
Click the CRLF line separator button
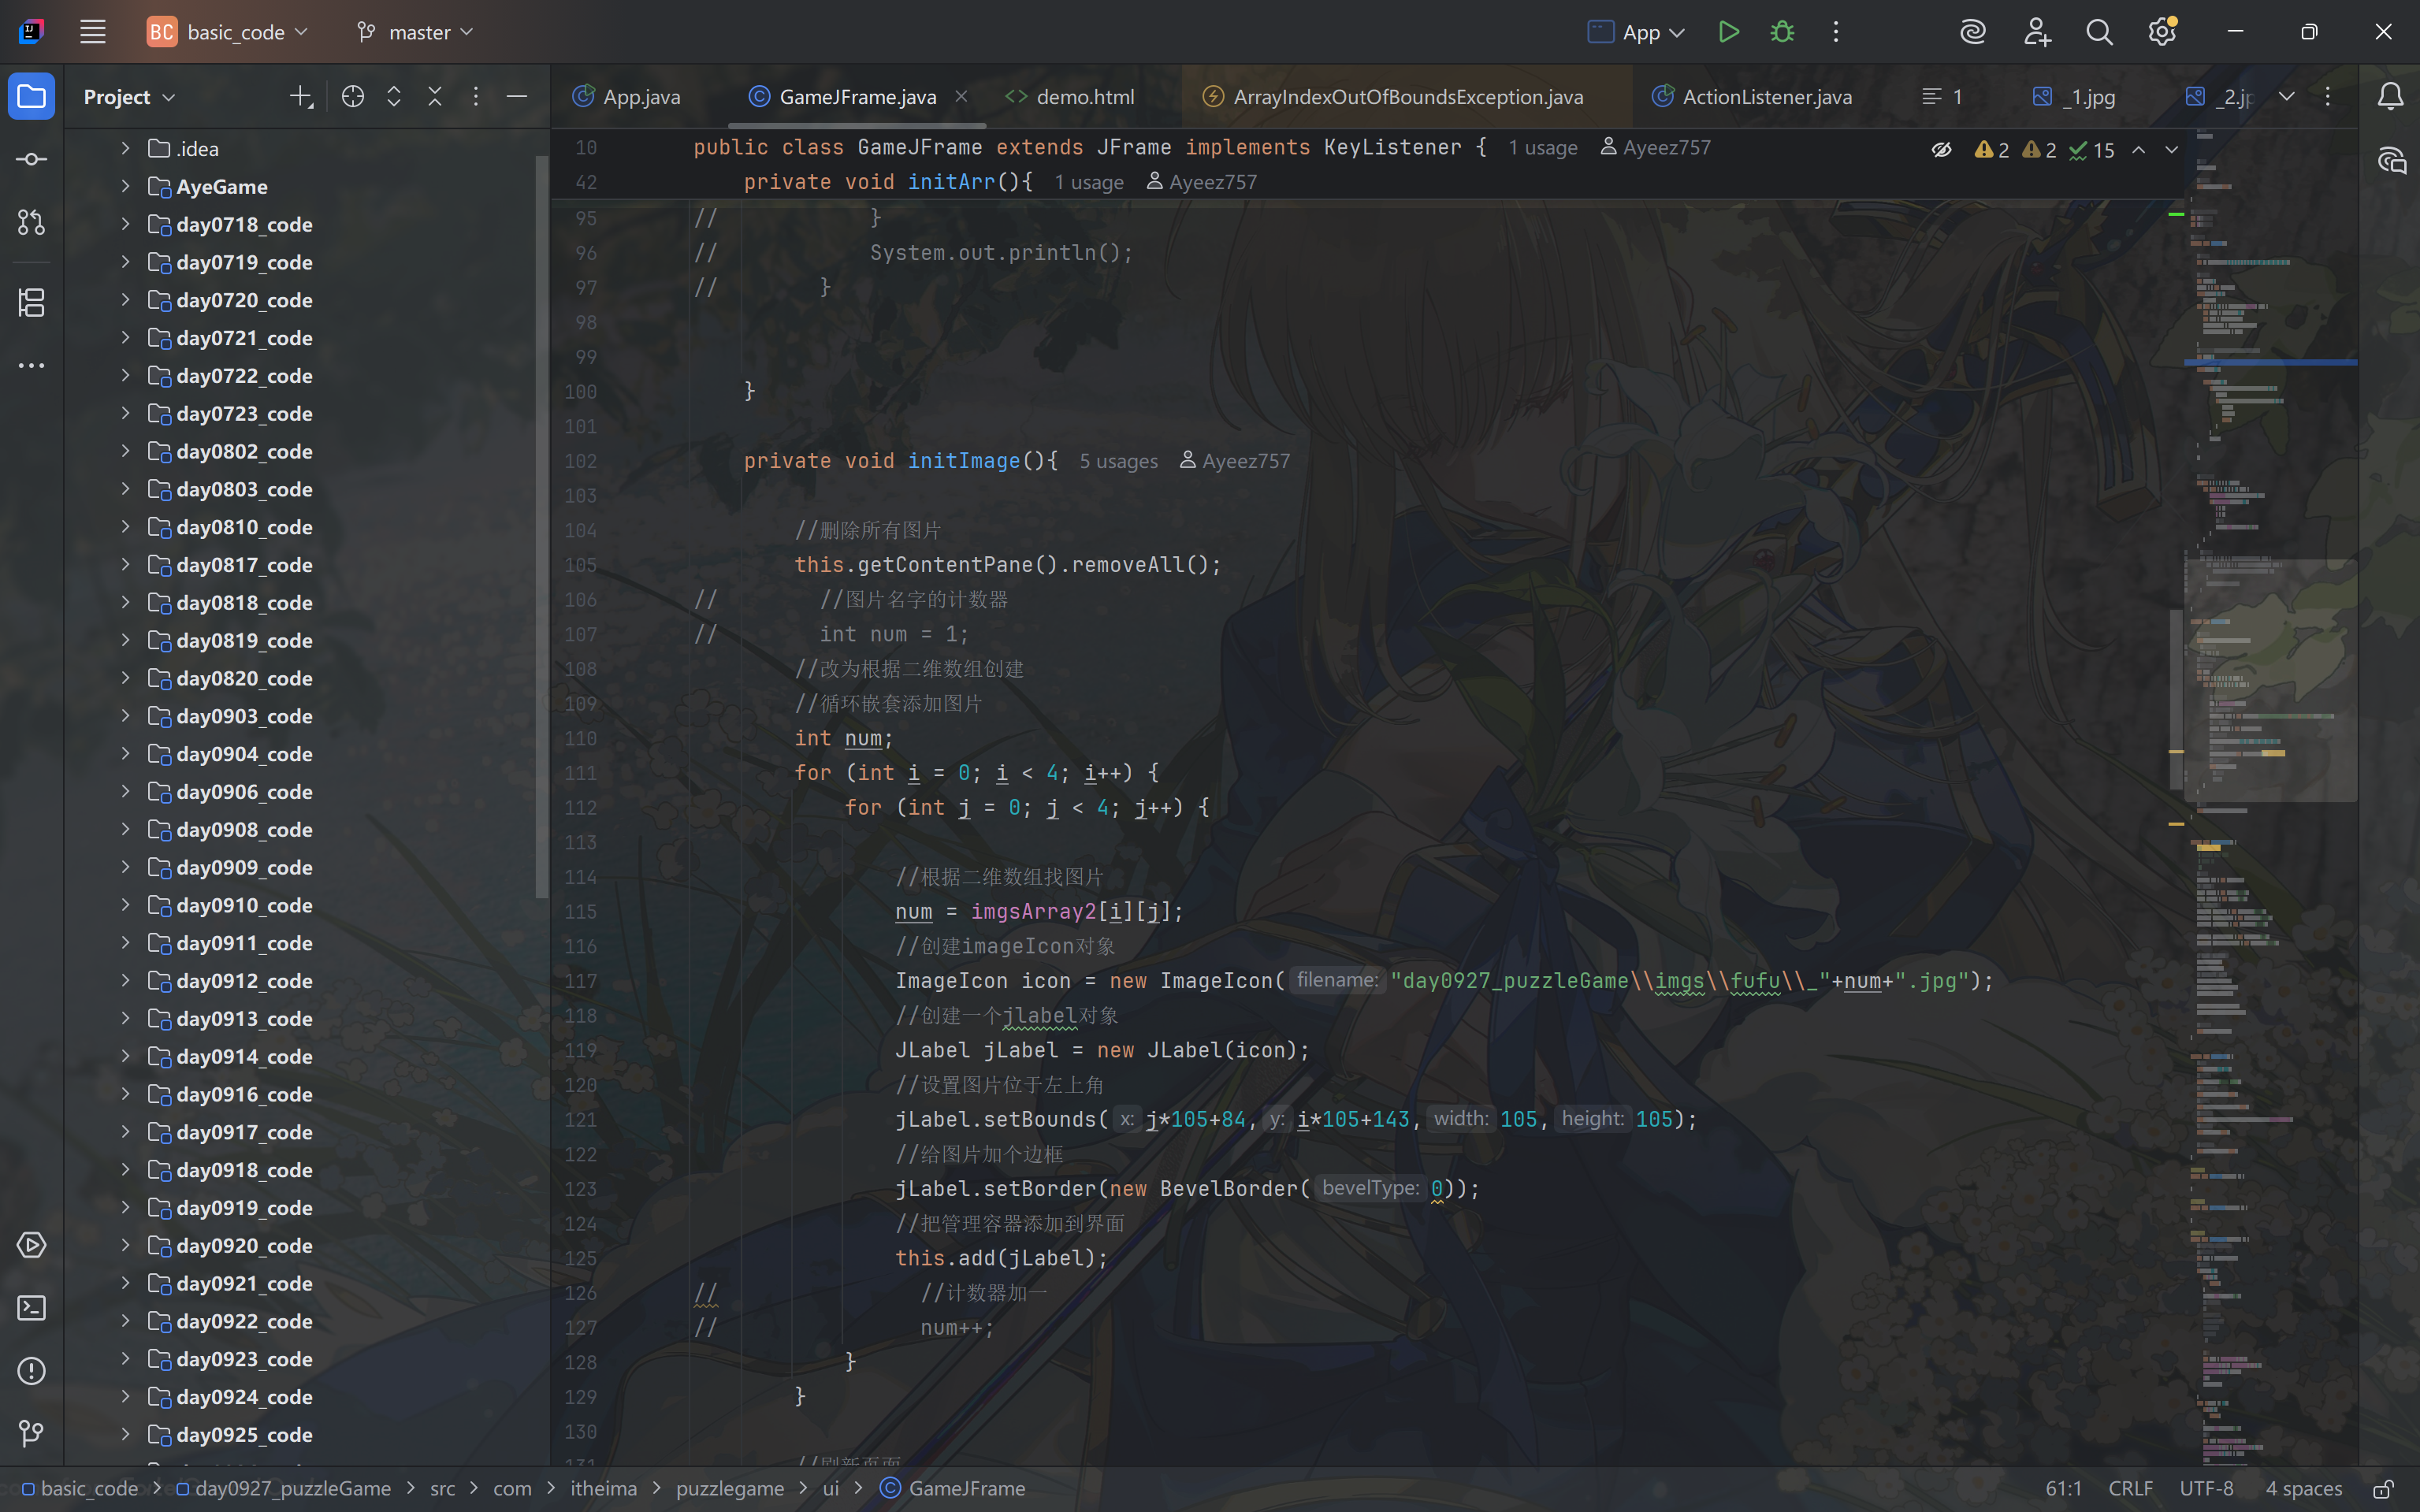point(2130,1488)
